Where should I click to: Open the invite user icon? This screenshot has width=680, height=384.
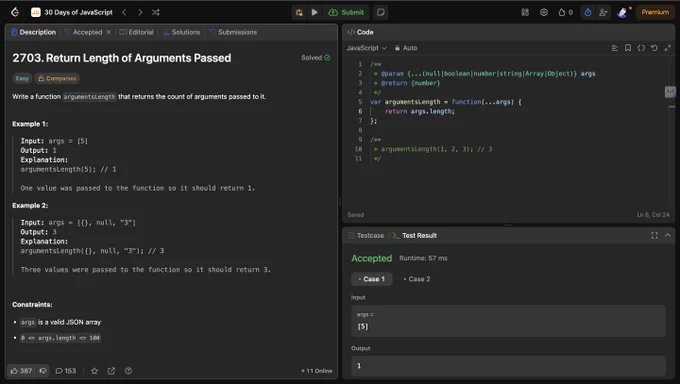pos(603,12)
